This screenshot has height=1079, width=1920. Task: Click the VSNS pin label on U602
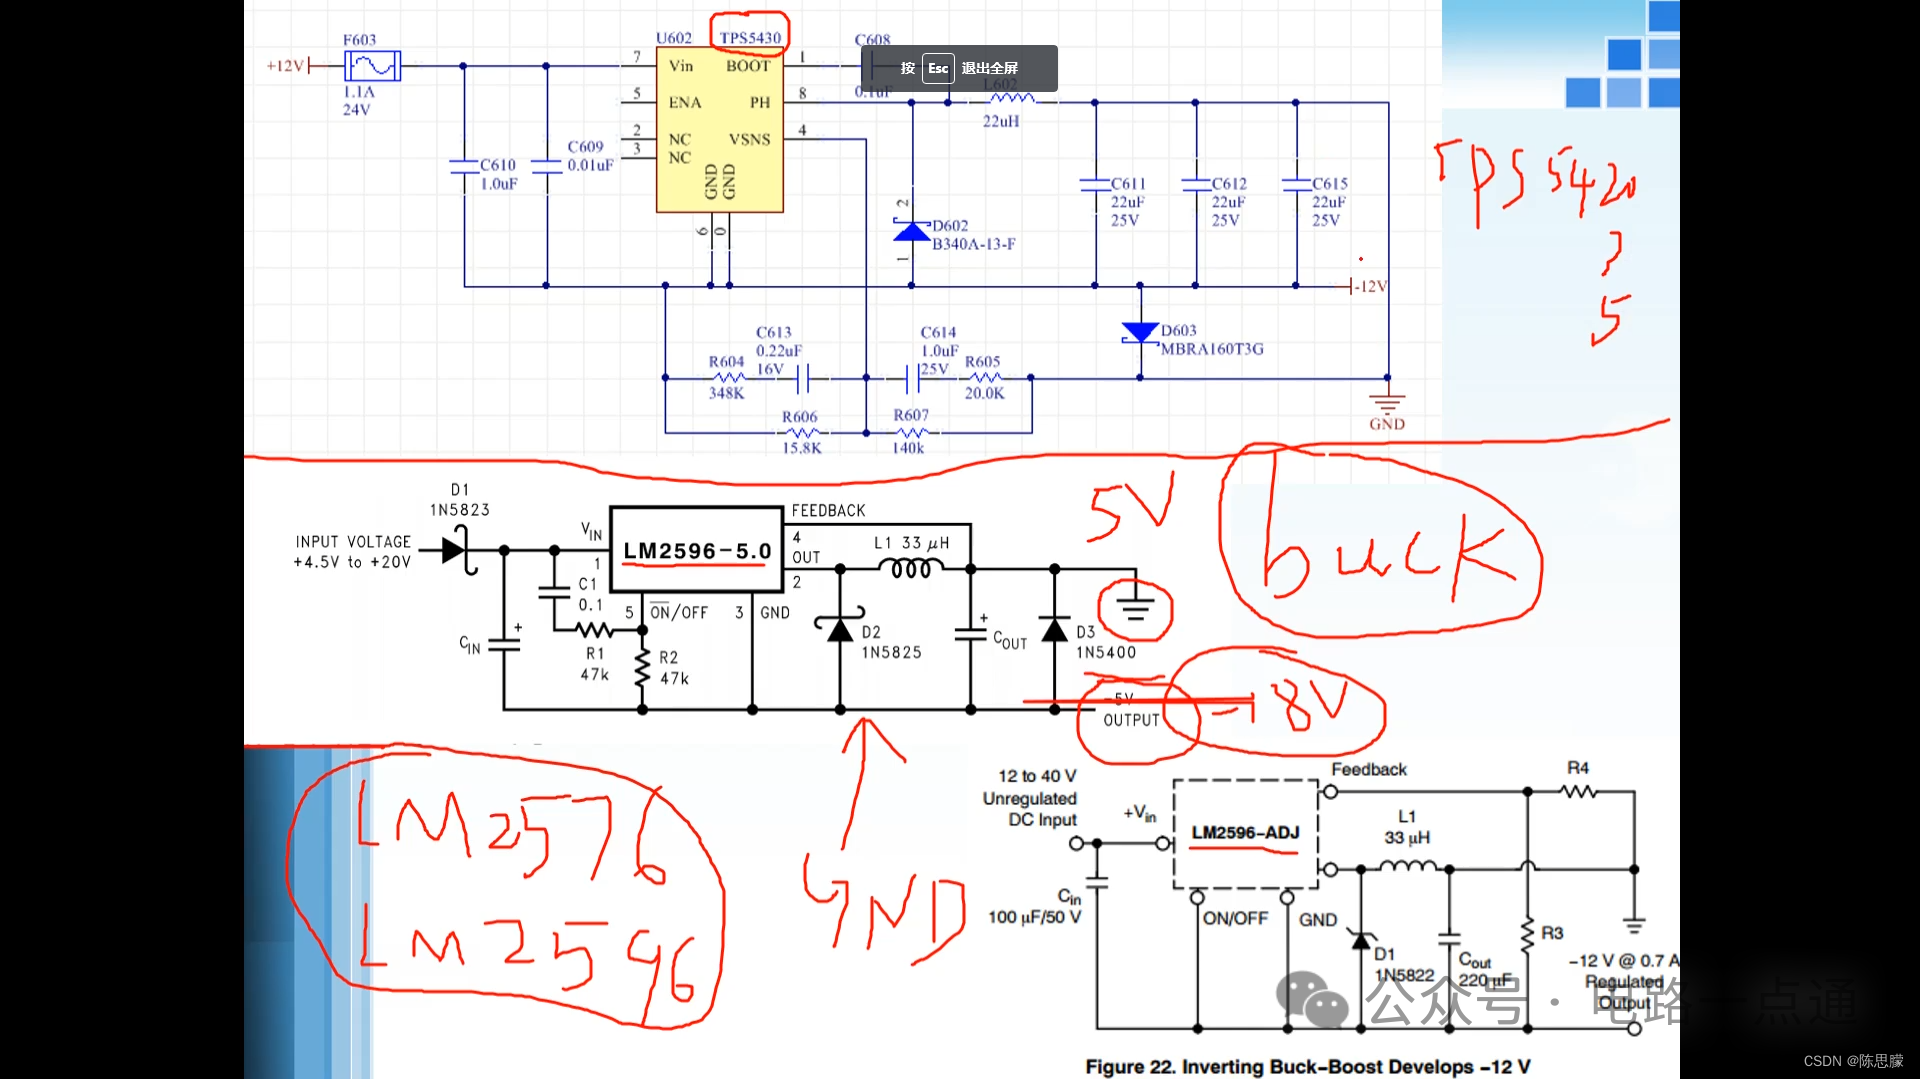click(749, 139)
